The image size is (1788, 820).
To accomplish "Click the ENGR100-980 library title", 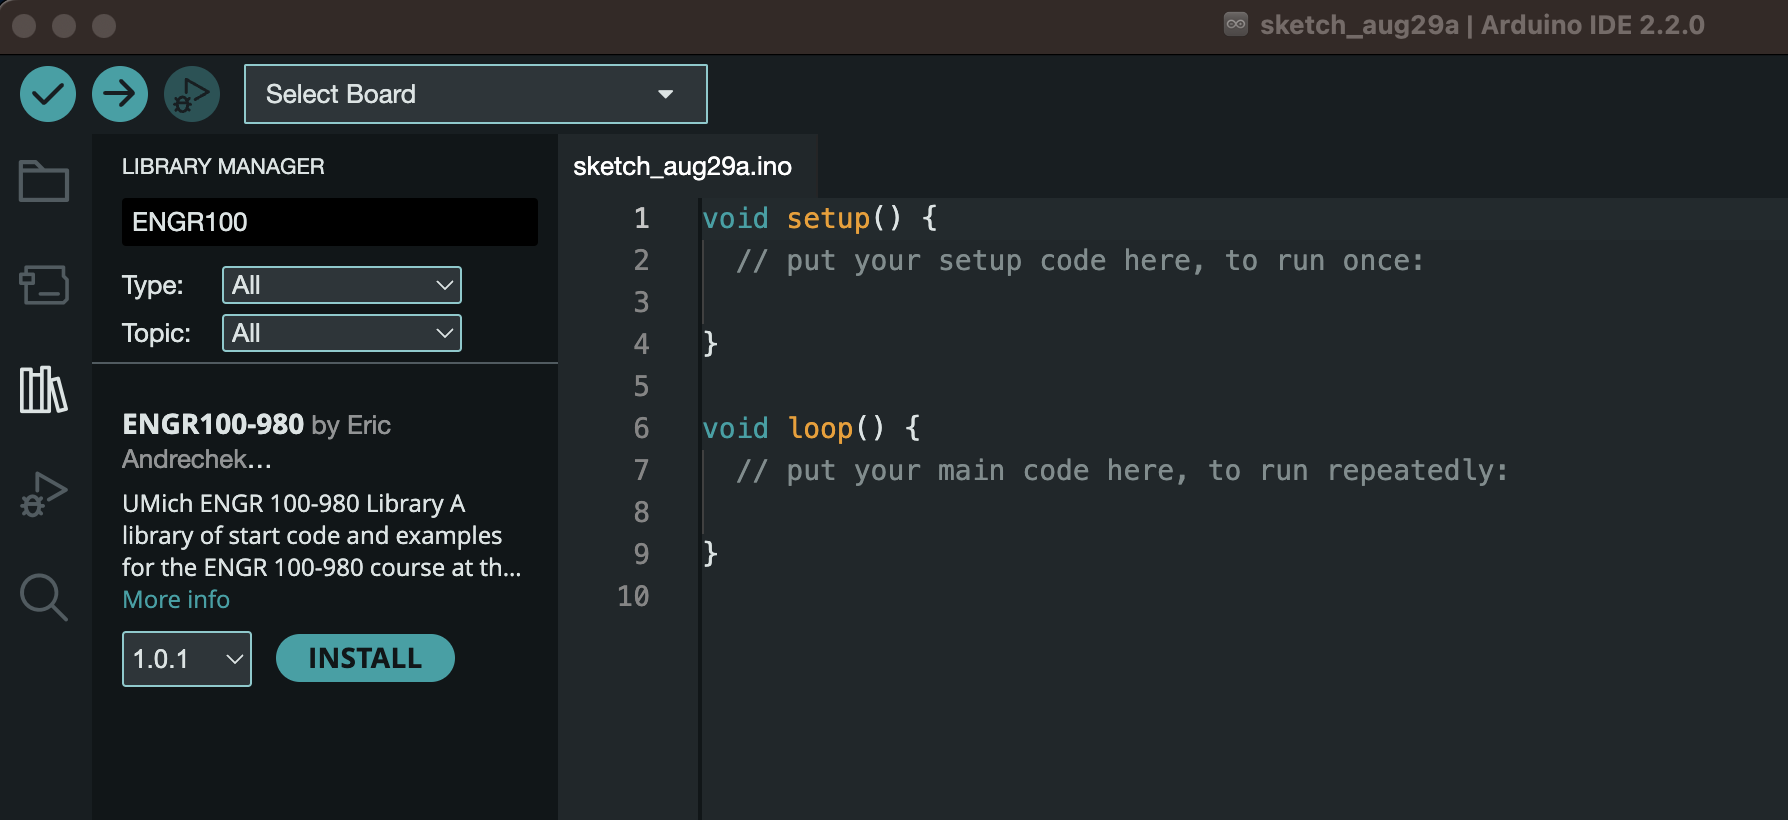I will point(213,424).
